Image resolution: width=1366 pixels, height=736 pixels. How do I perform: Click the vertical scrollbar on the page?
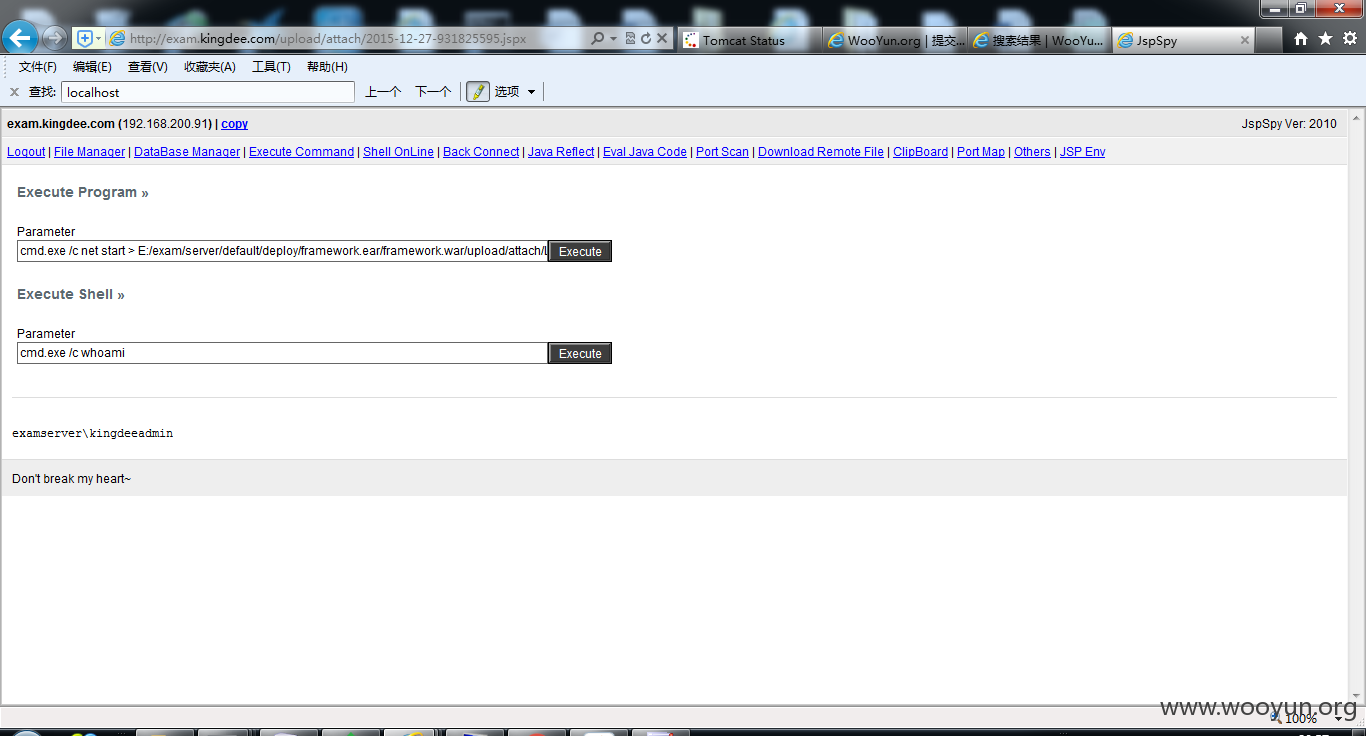1356,405
